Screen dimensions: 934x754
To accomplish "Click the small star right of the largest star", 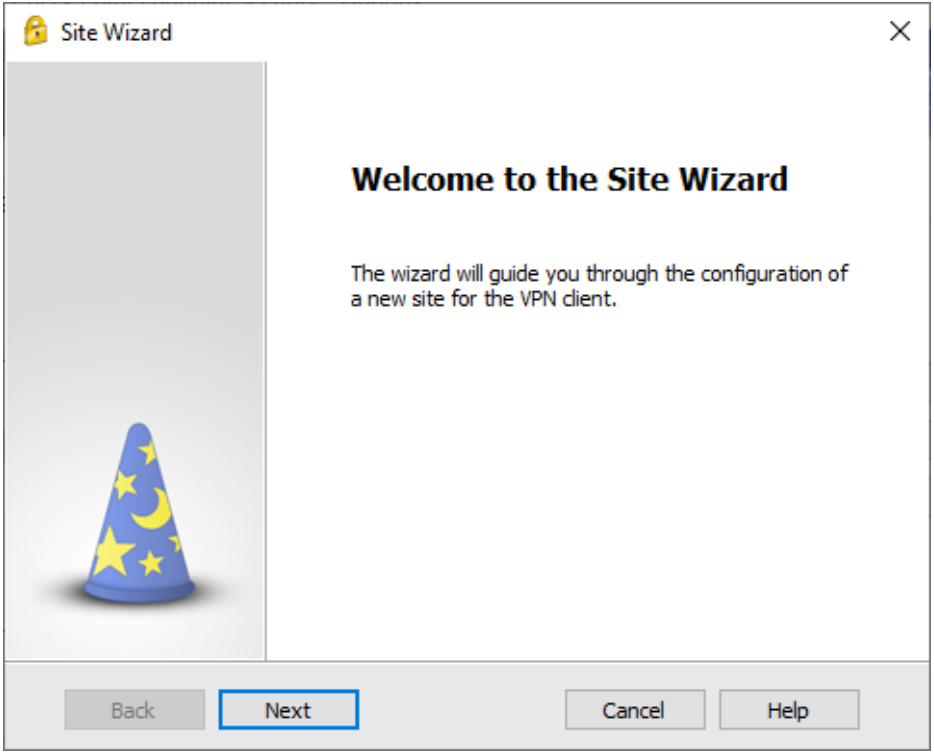I will (x=151, y=562).
